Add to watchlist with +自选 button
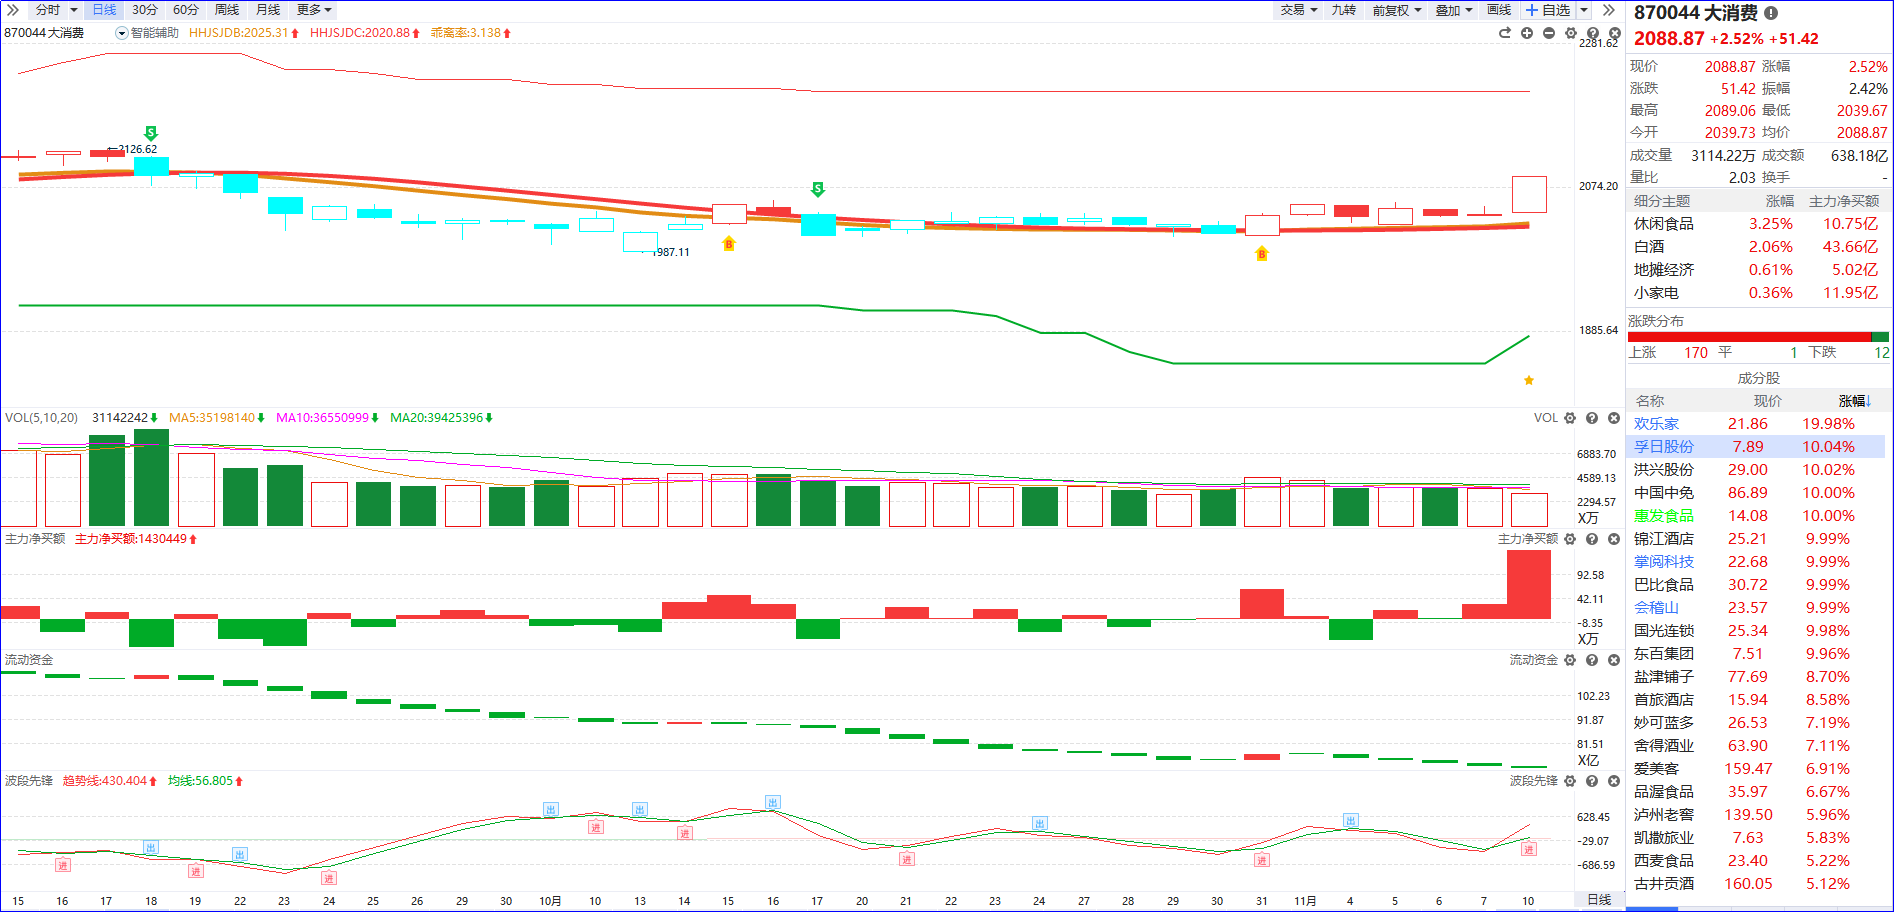This screenshot has width=1894, height=912. point(1548,10)
